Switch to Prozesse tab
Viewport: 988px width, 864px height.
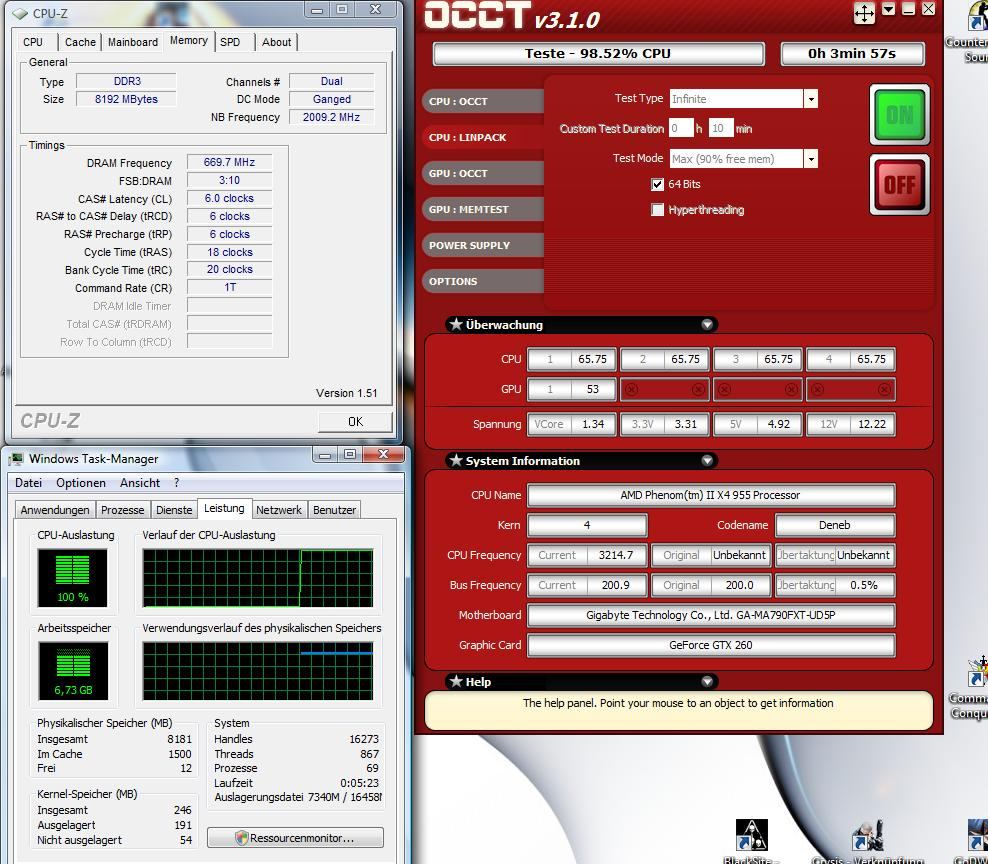click(x=122, y=510)
